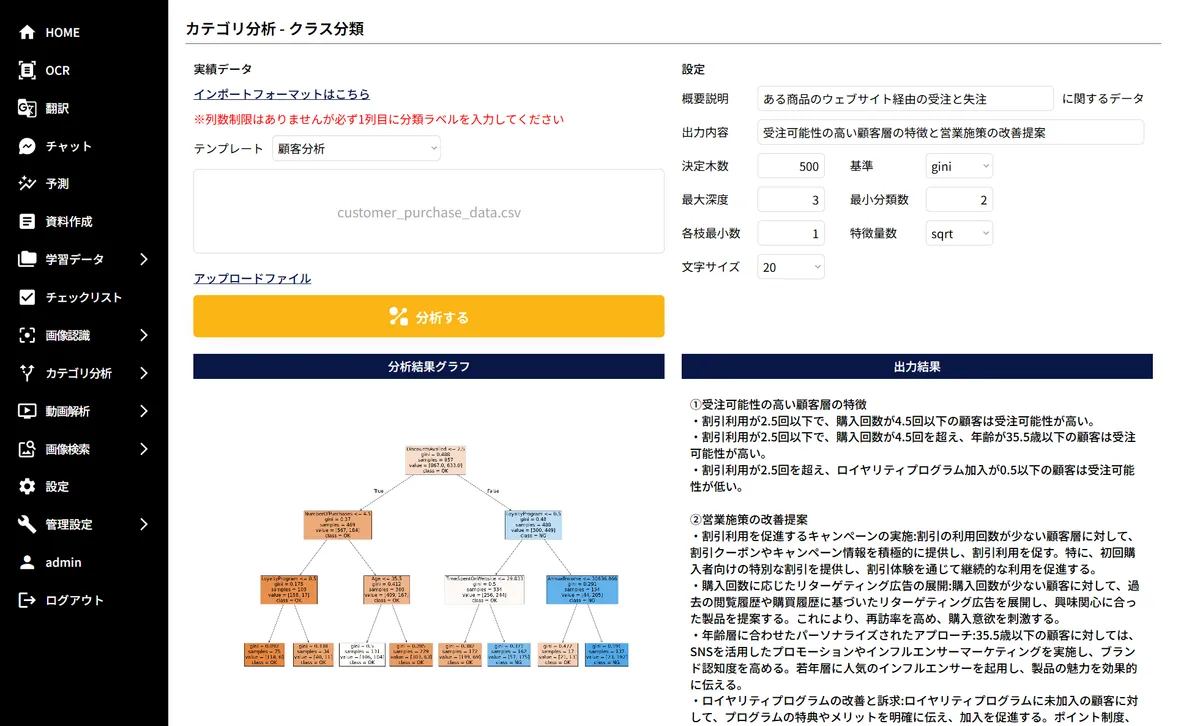Viewport: 1200px width, 726px height.
Task: Click the ②営業施策の改善提案 heading text
Action: [x=748, y=519]
